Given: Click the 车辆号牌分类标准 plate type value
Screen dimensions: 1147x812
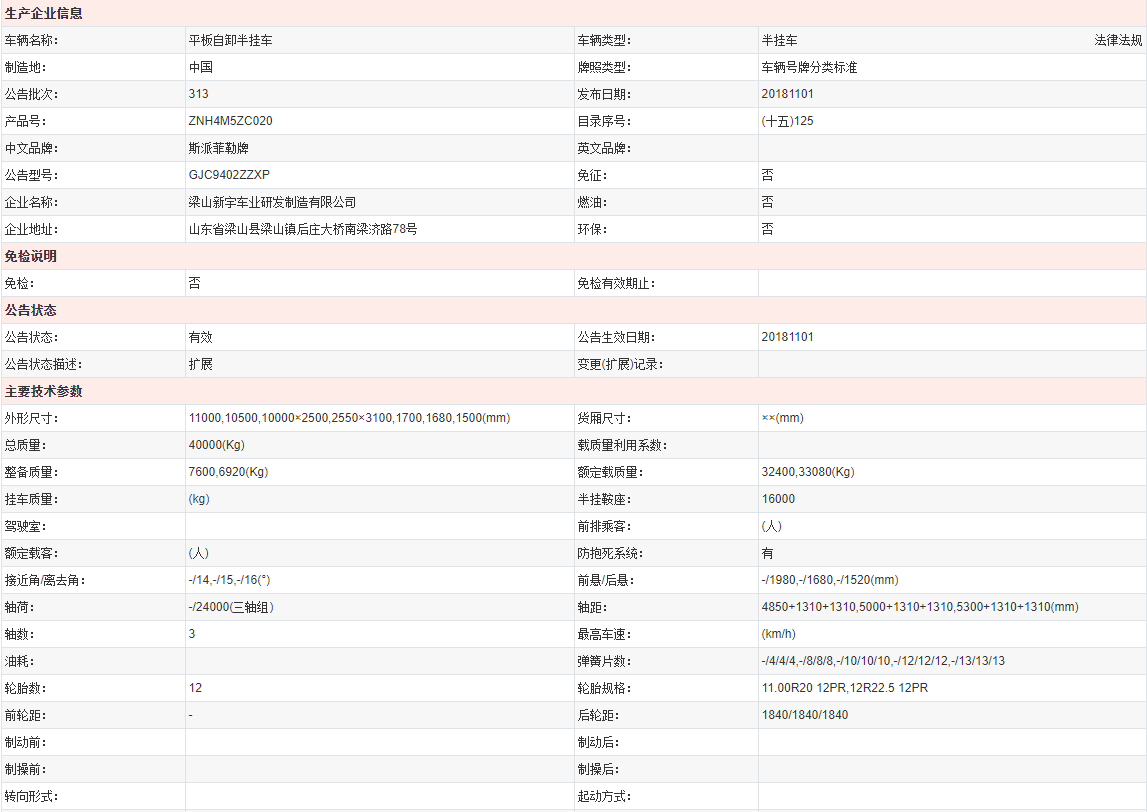Looking at the screenshot, I should pyautogui.click(x=809, y=68).
